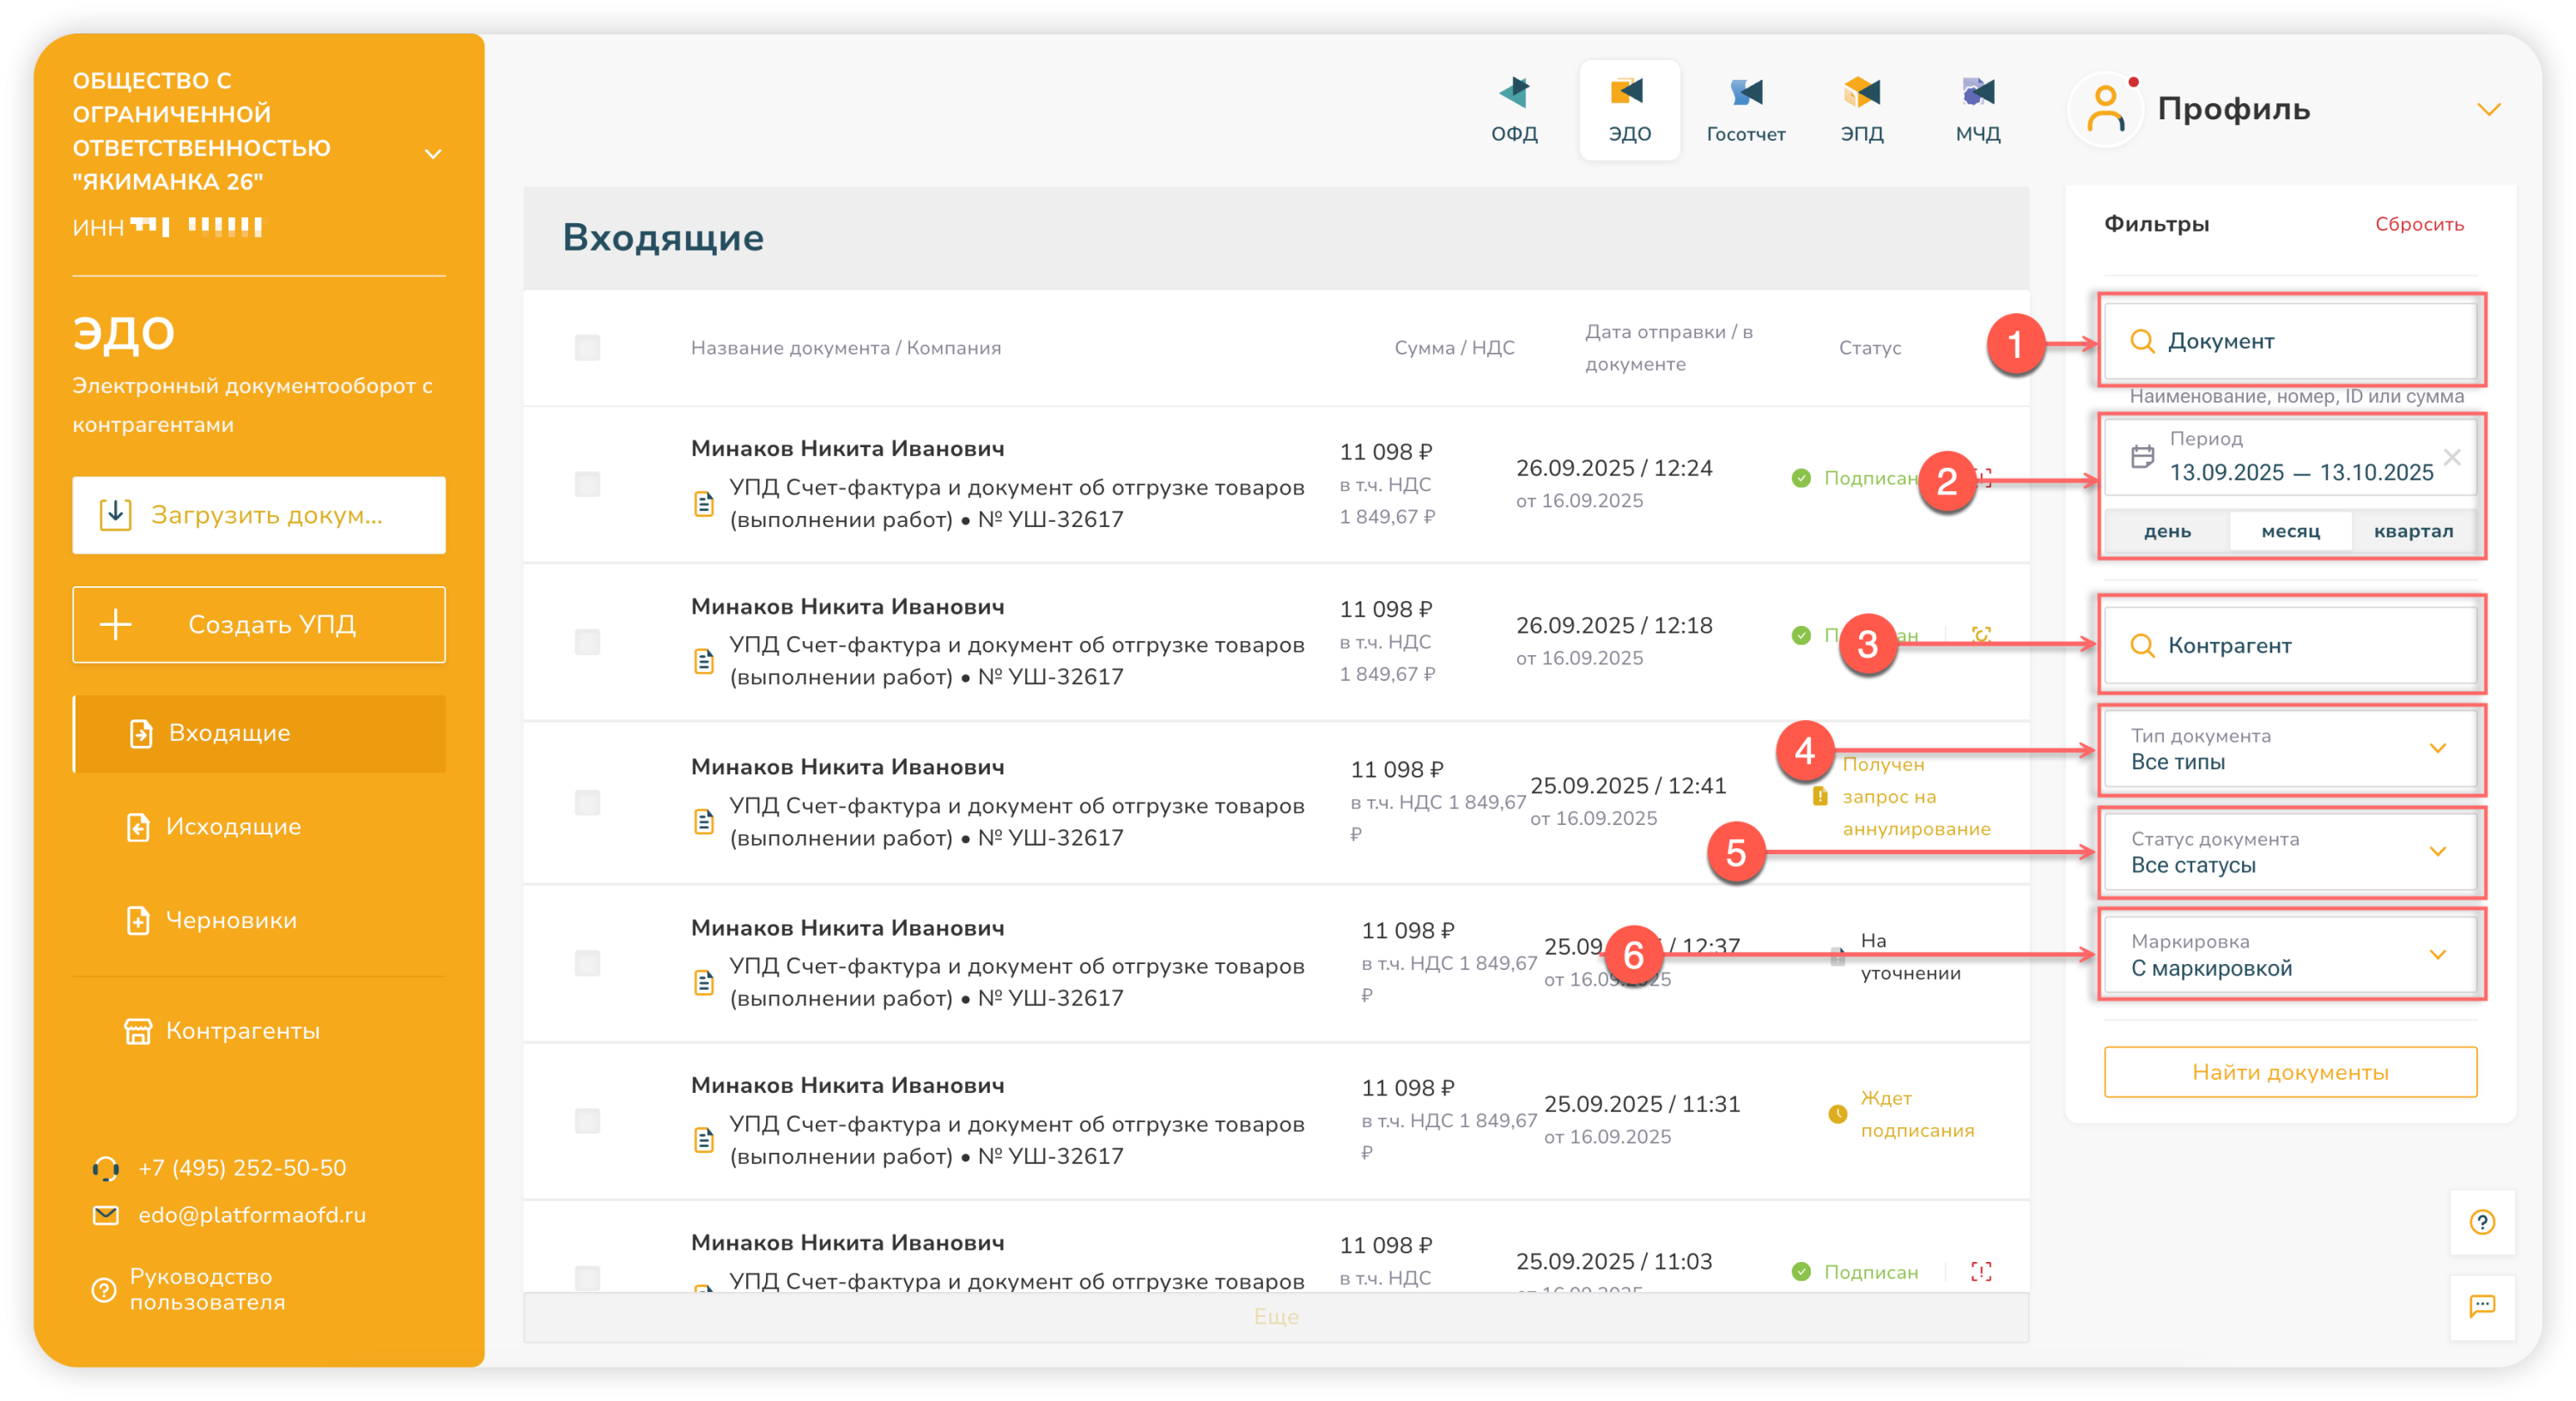Select the checkbox for the Ждет подписания row

(x=587, y=1120)
